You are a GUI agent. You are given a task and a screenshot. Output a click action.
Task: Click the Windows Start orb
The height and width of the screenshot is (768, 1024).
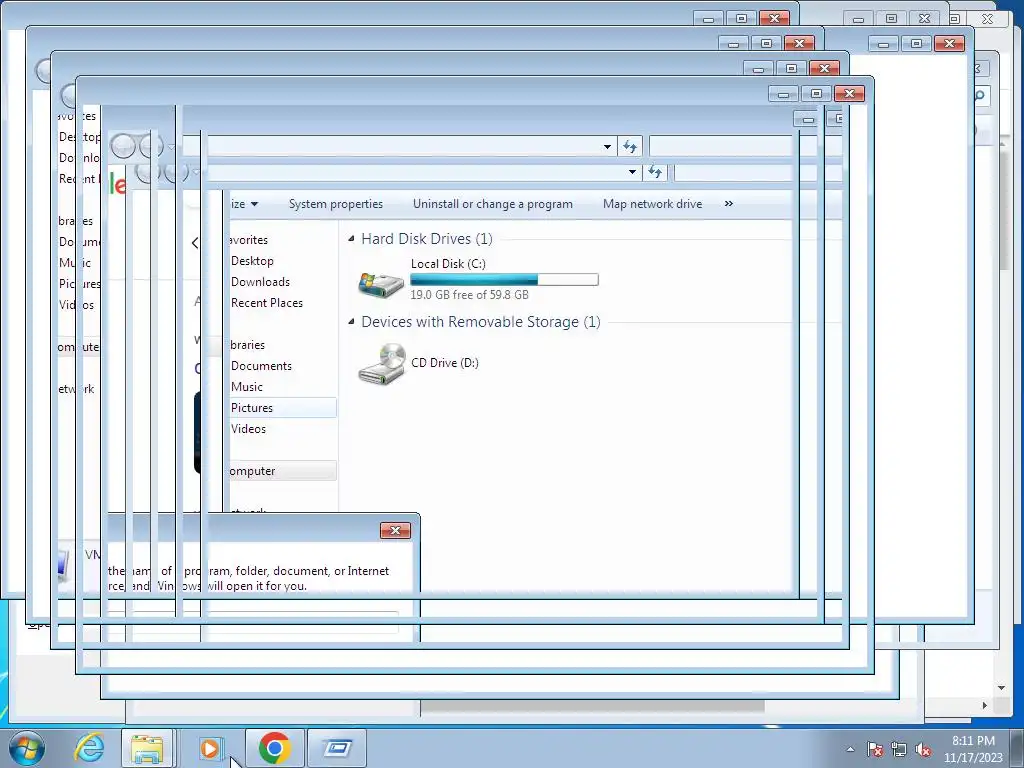tap(26, 747)
